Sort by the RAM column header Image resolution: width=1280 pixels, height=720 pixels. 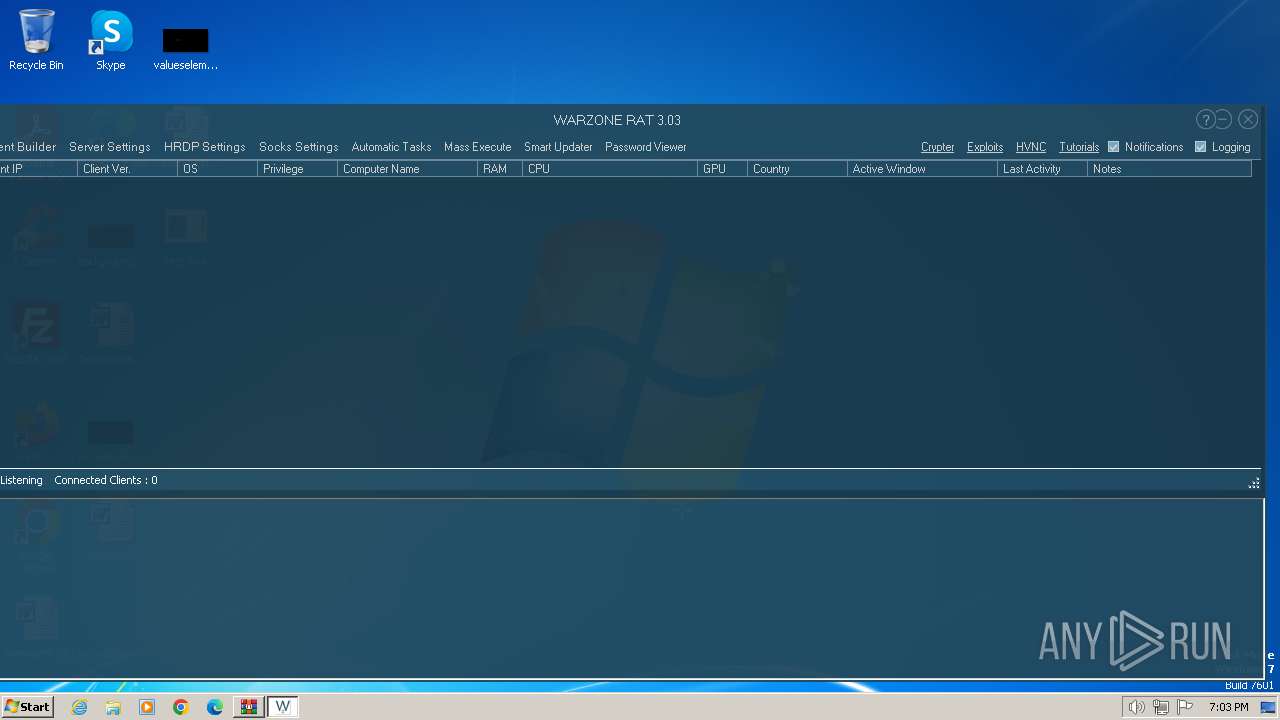[500, 169]
